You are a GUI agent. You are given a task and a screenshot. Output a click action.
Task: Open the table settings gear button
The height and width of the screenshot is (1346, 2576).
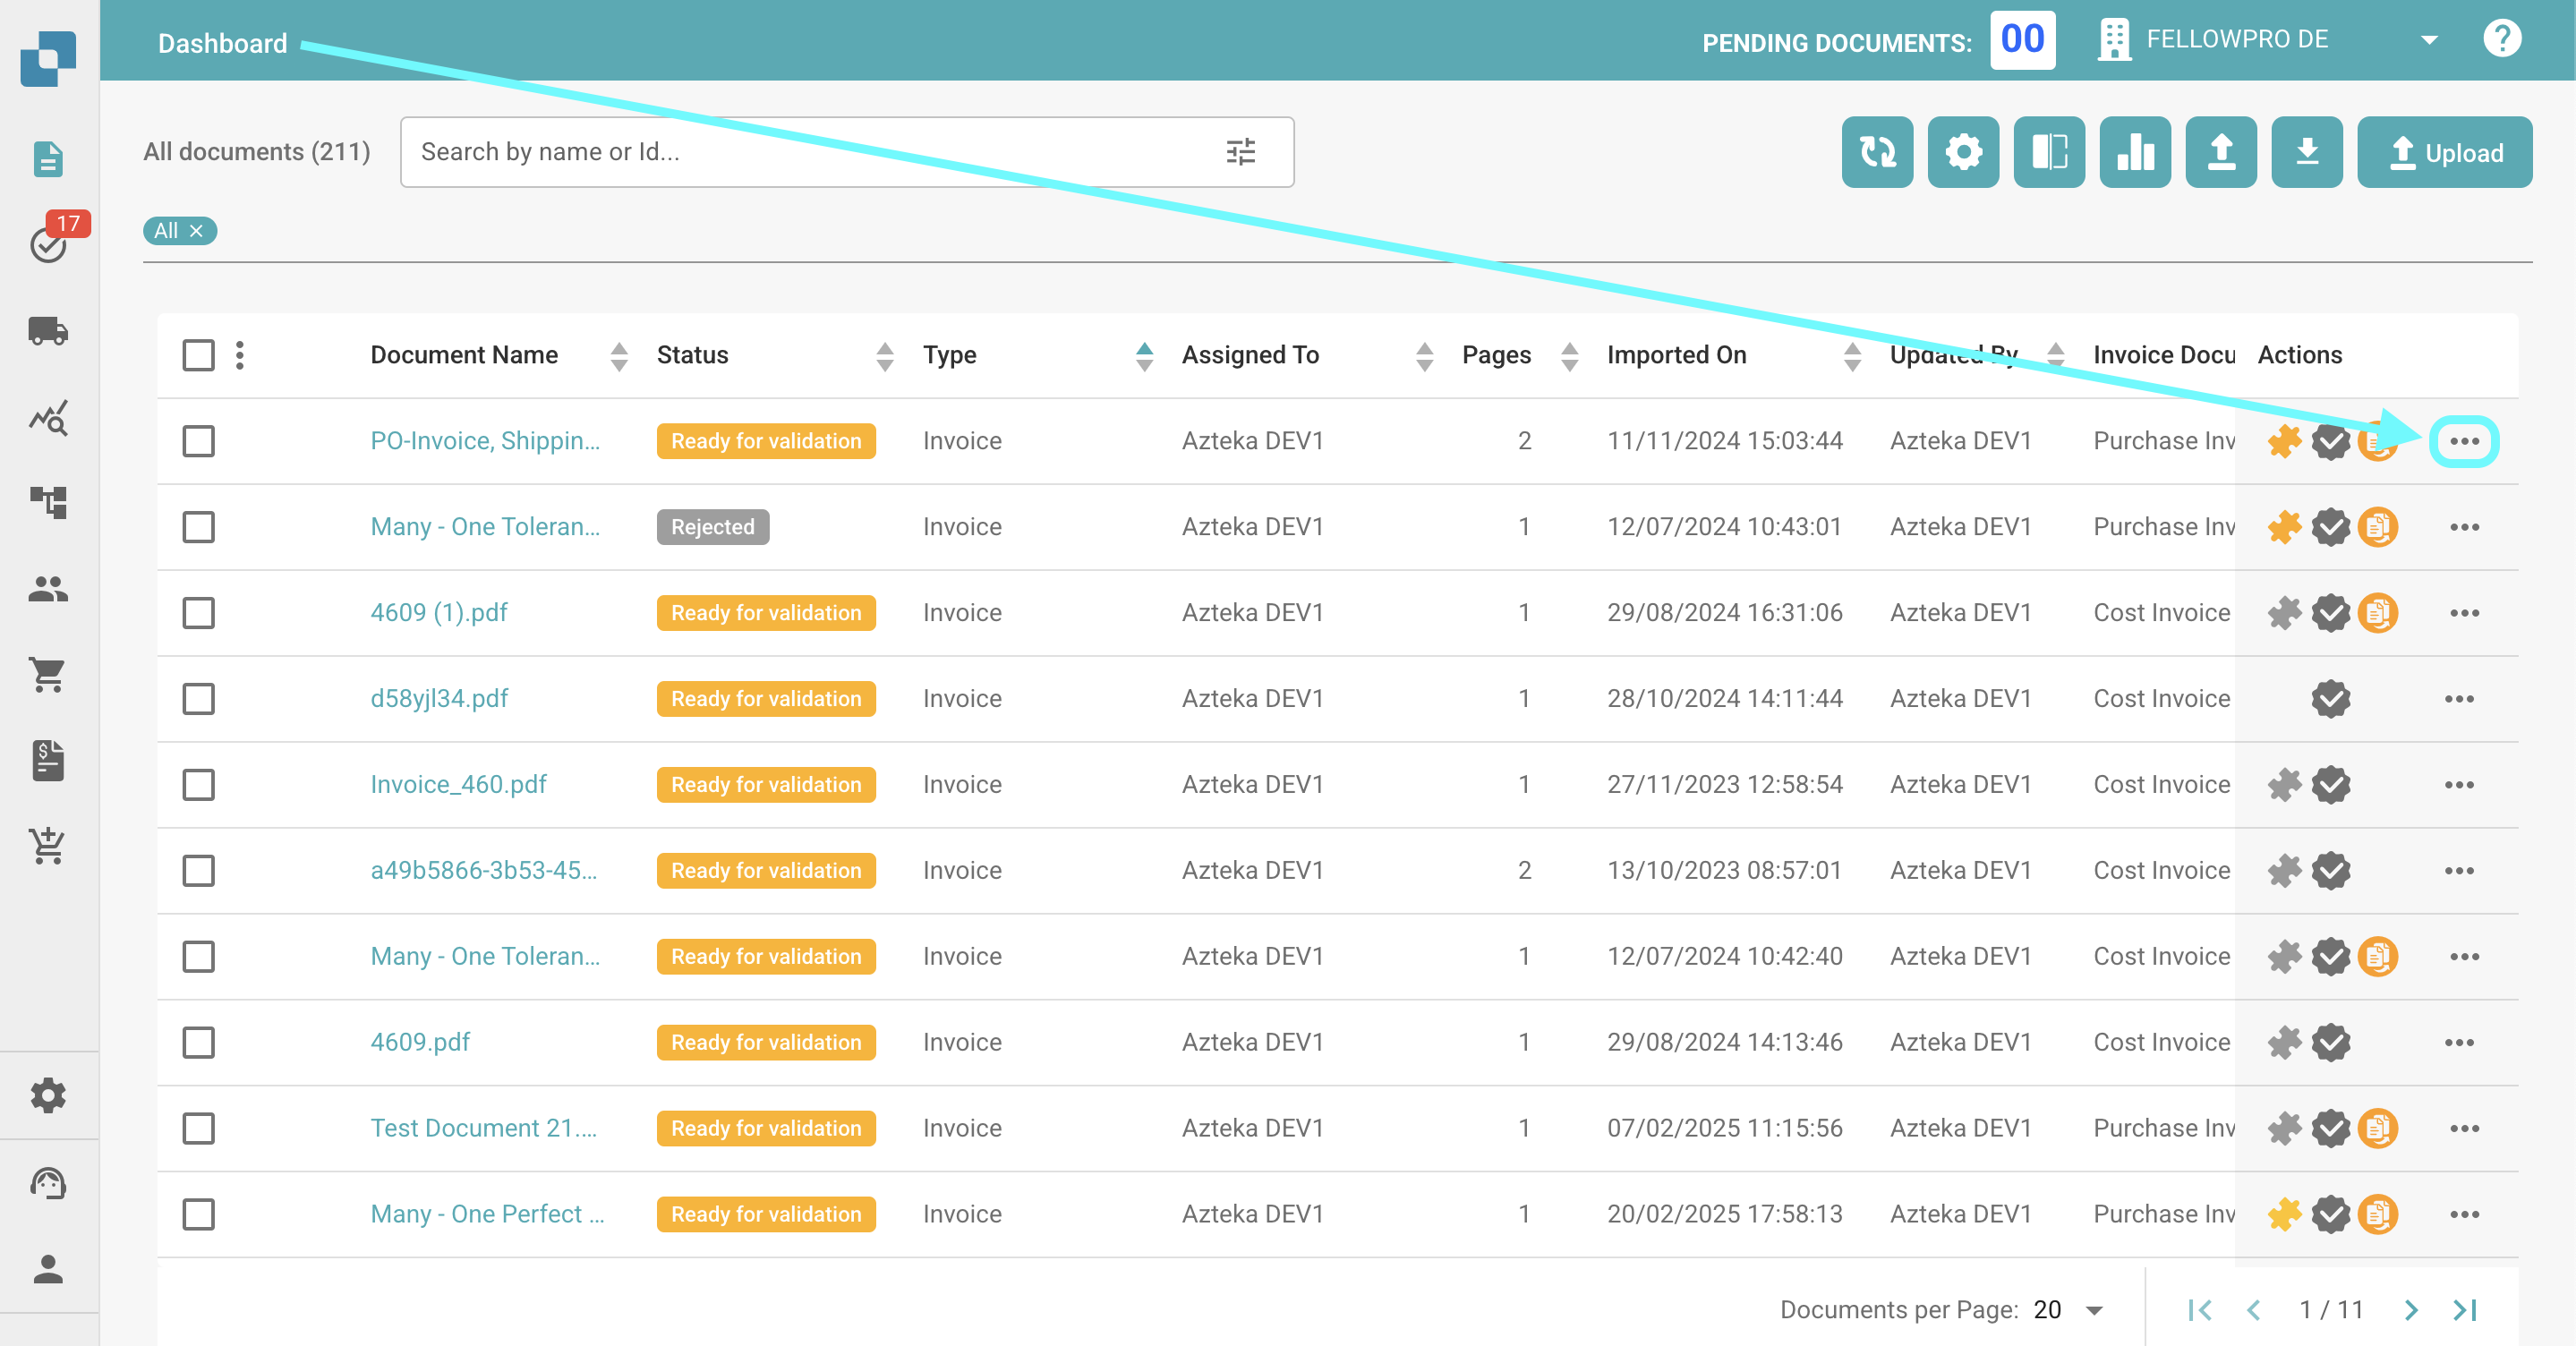point(1962,152)
